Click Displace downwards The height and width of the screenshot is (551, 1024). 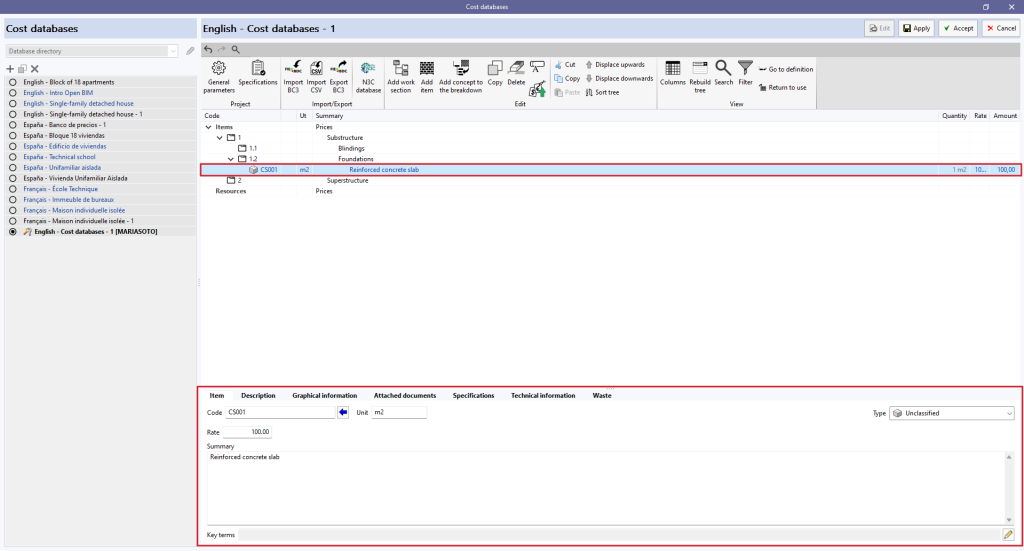619,78
